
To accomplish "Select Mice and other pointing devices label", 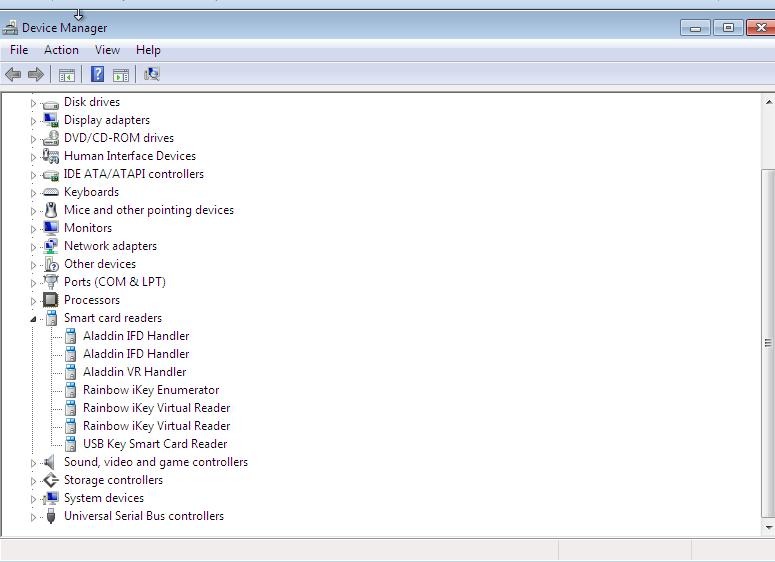I will click(x=149, y=210).
